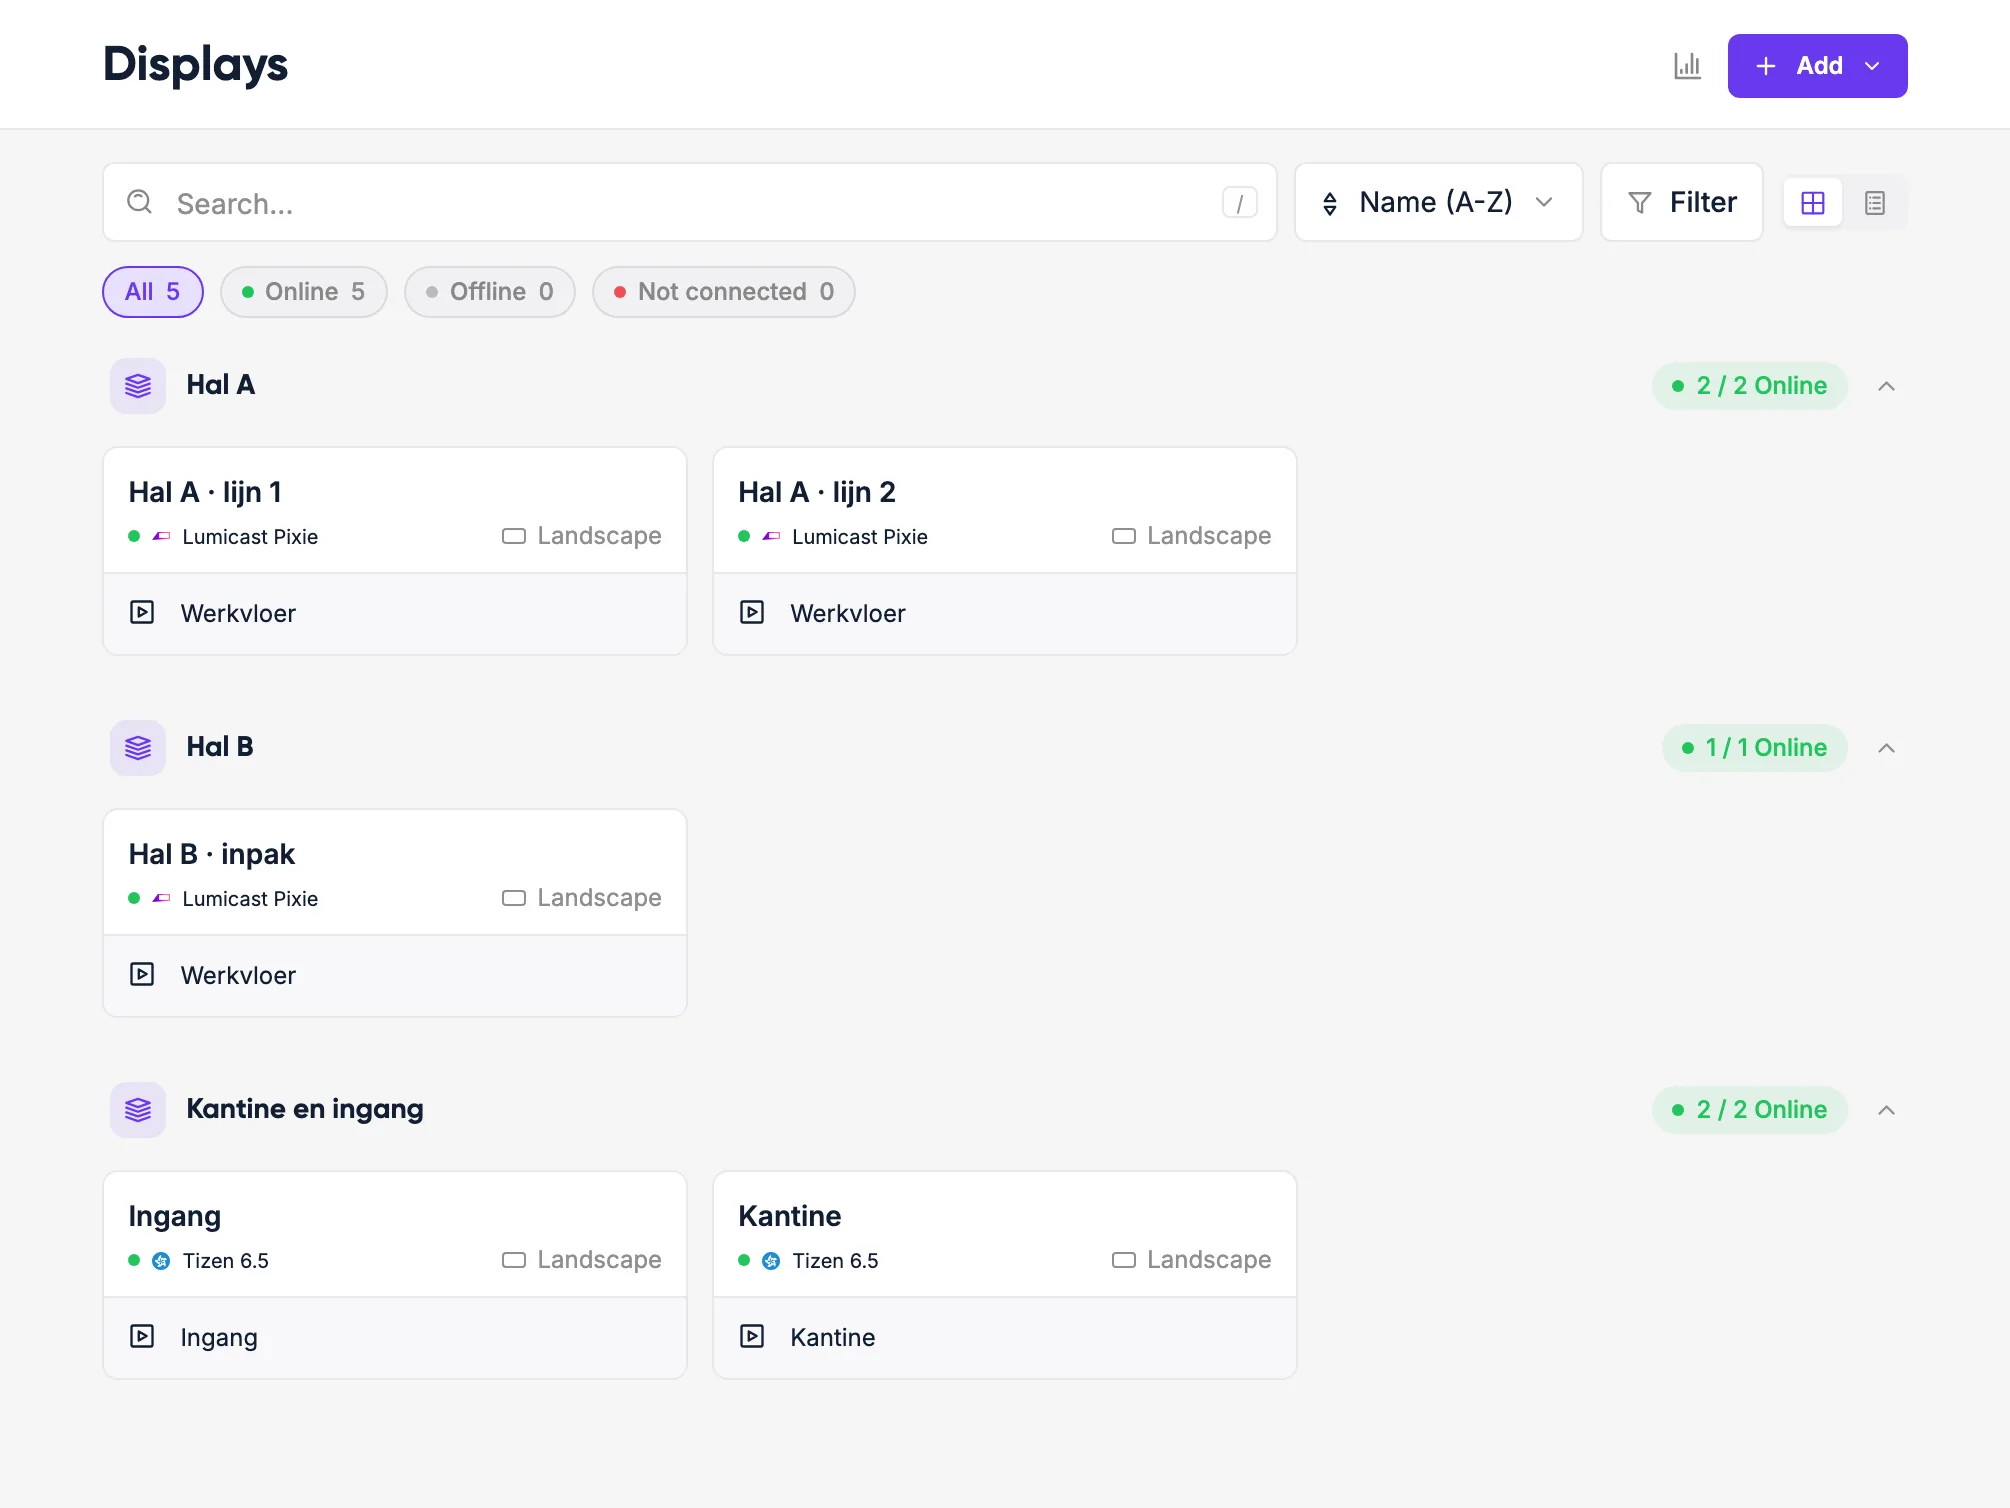This screenshot has width=2010, height=1508.
Task: Select the Online status filter chip
Action: pyautogui.click(x=304, y=292)
